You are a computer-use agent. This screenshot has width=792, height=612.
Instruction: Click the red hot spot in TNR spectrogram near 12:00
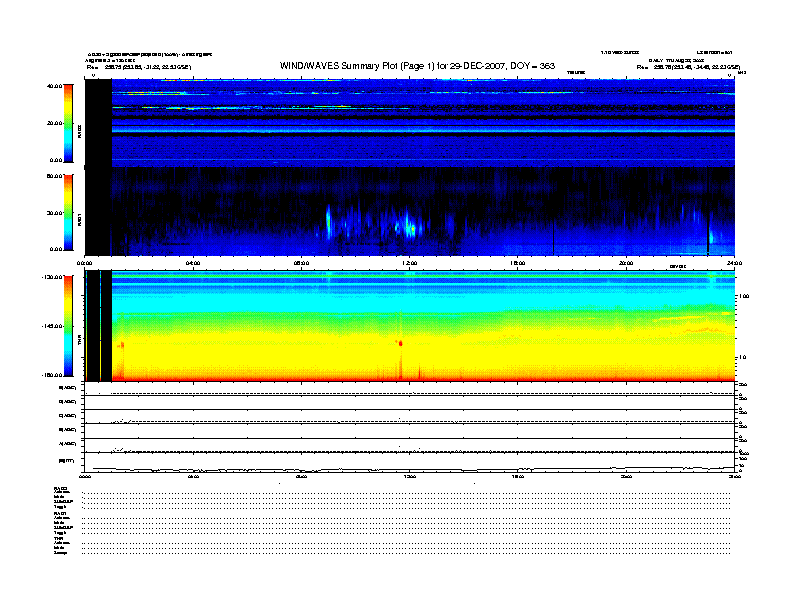(401, 343)
